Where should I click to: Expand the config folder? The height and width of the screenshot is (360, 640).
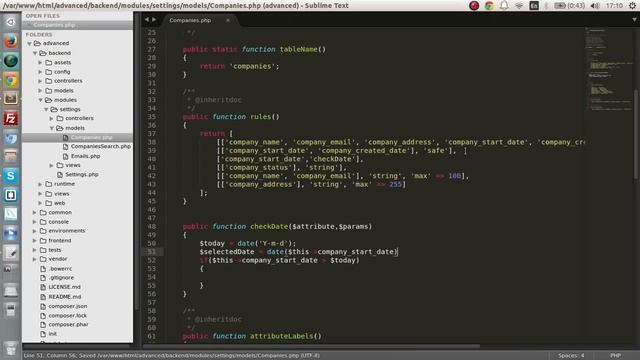click(40, 72)
